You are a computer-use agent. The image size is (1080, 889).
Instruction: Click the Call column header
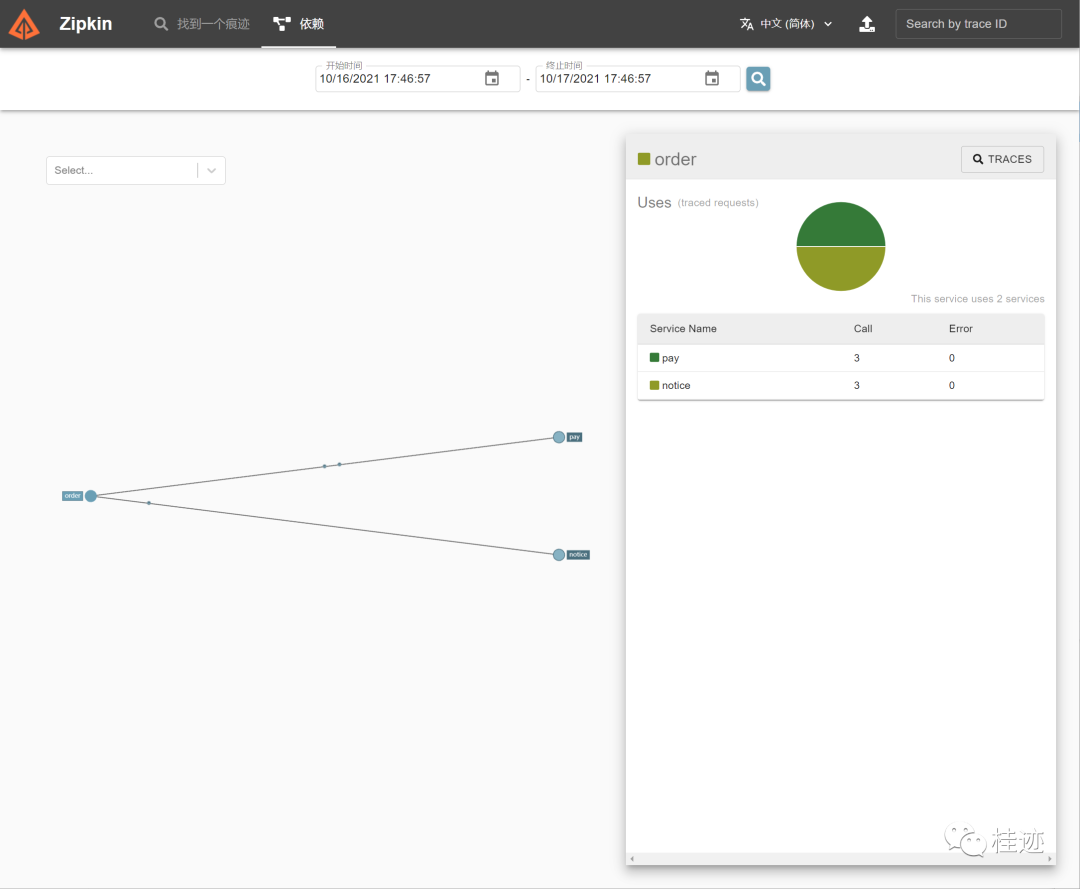[x=863, y=328]
